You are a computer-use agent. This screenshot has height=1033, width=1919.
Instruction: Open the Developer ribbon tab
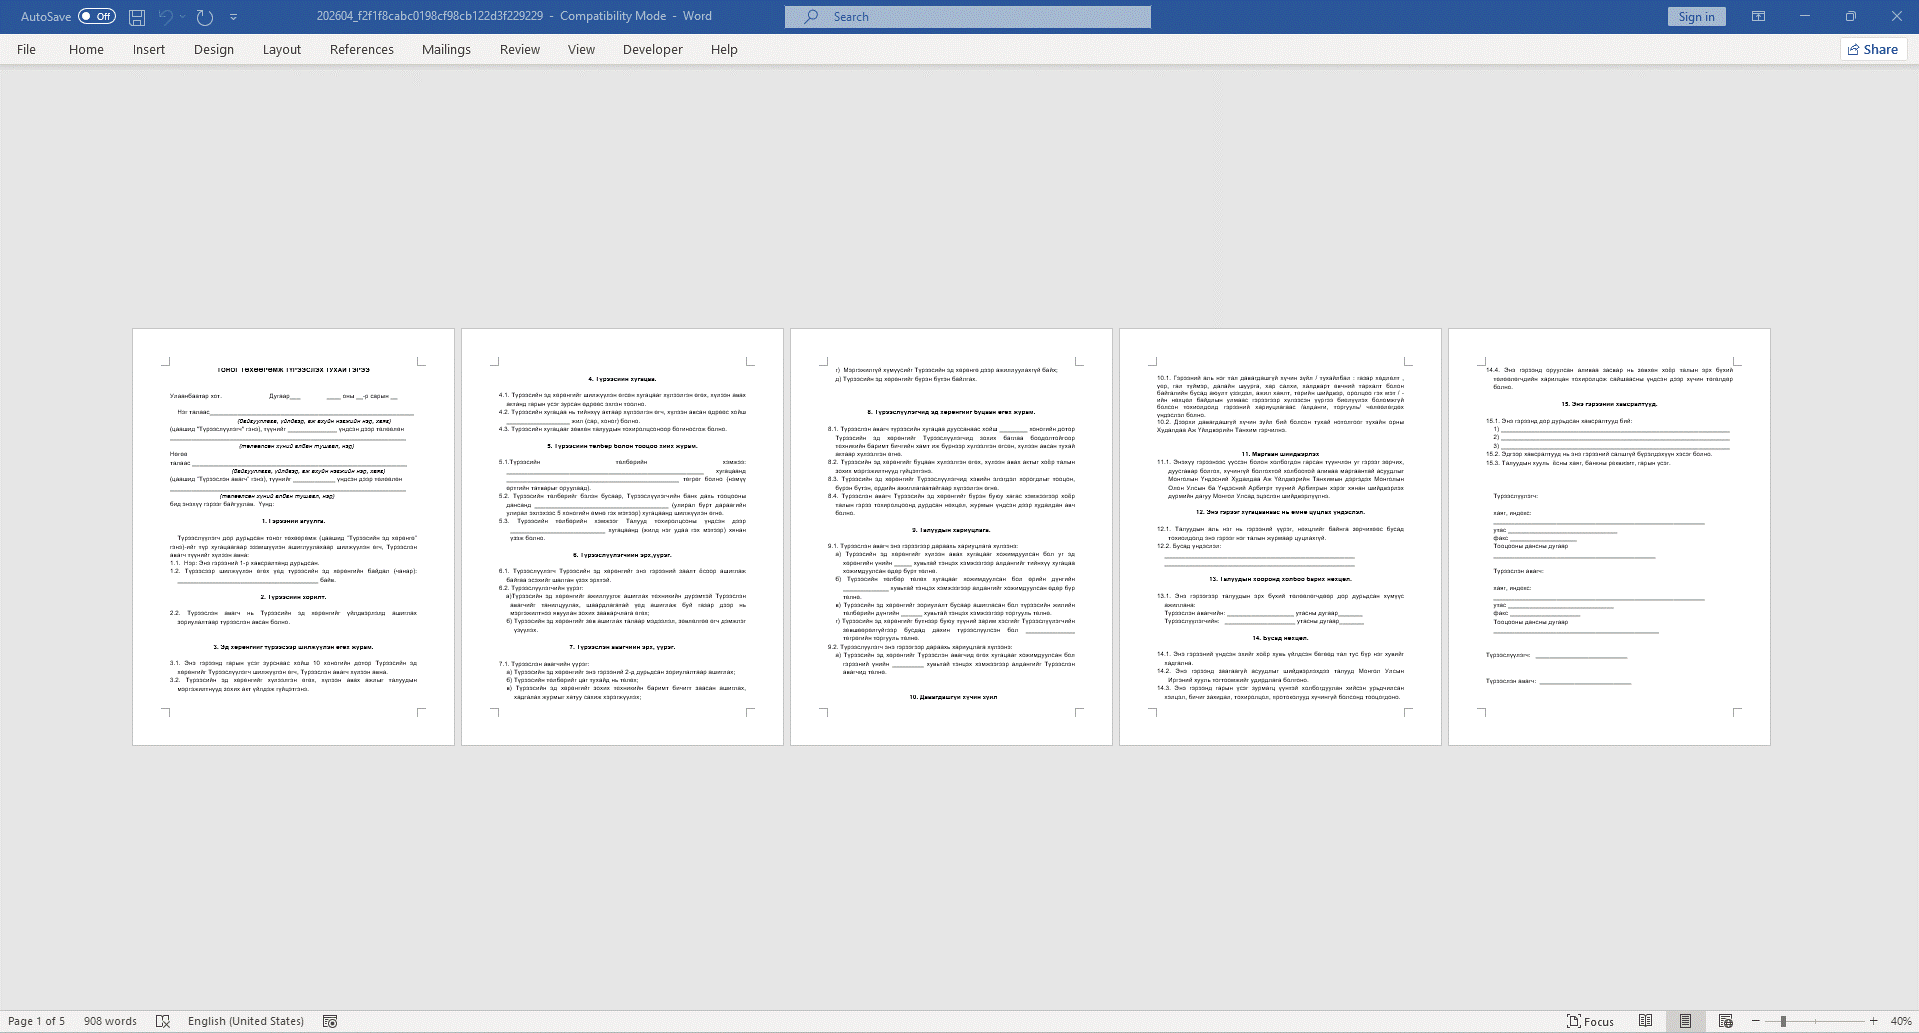652,50
